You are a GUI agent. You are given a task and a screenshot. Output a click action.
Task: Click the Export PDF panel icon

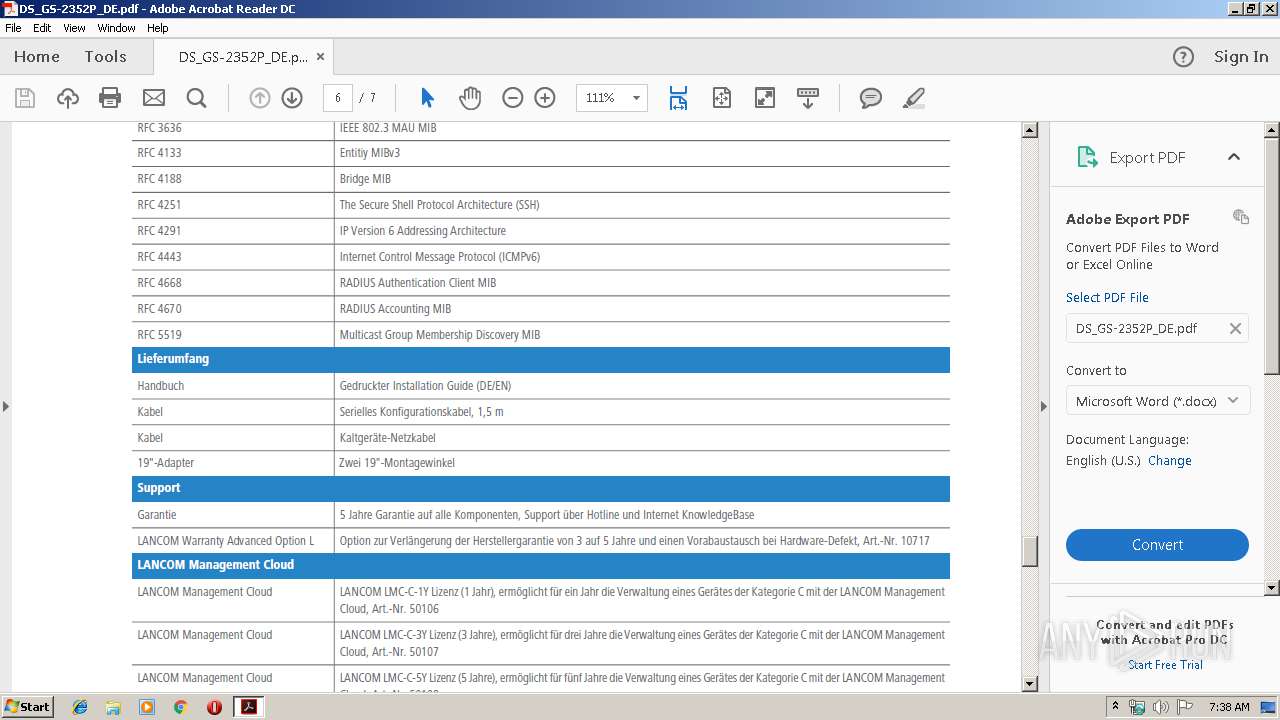coord(1087,157)
